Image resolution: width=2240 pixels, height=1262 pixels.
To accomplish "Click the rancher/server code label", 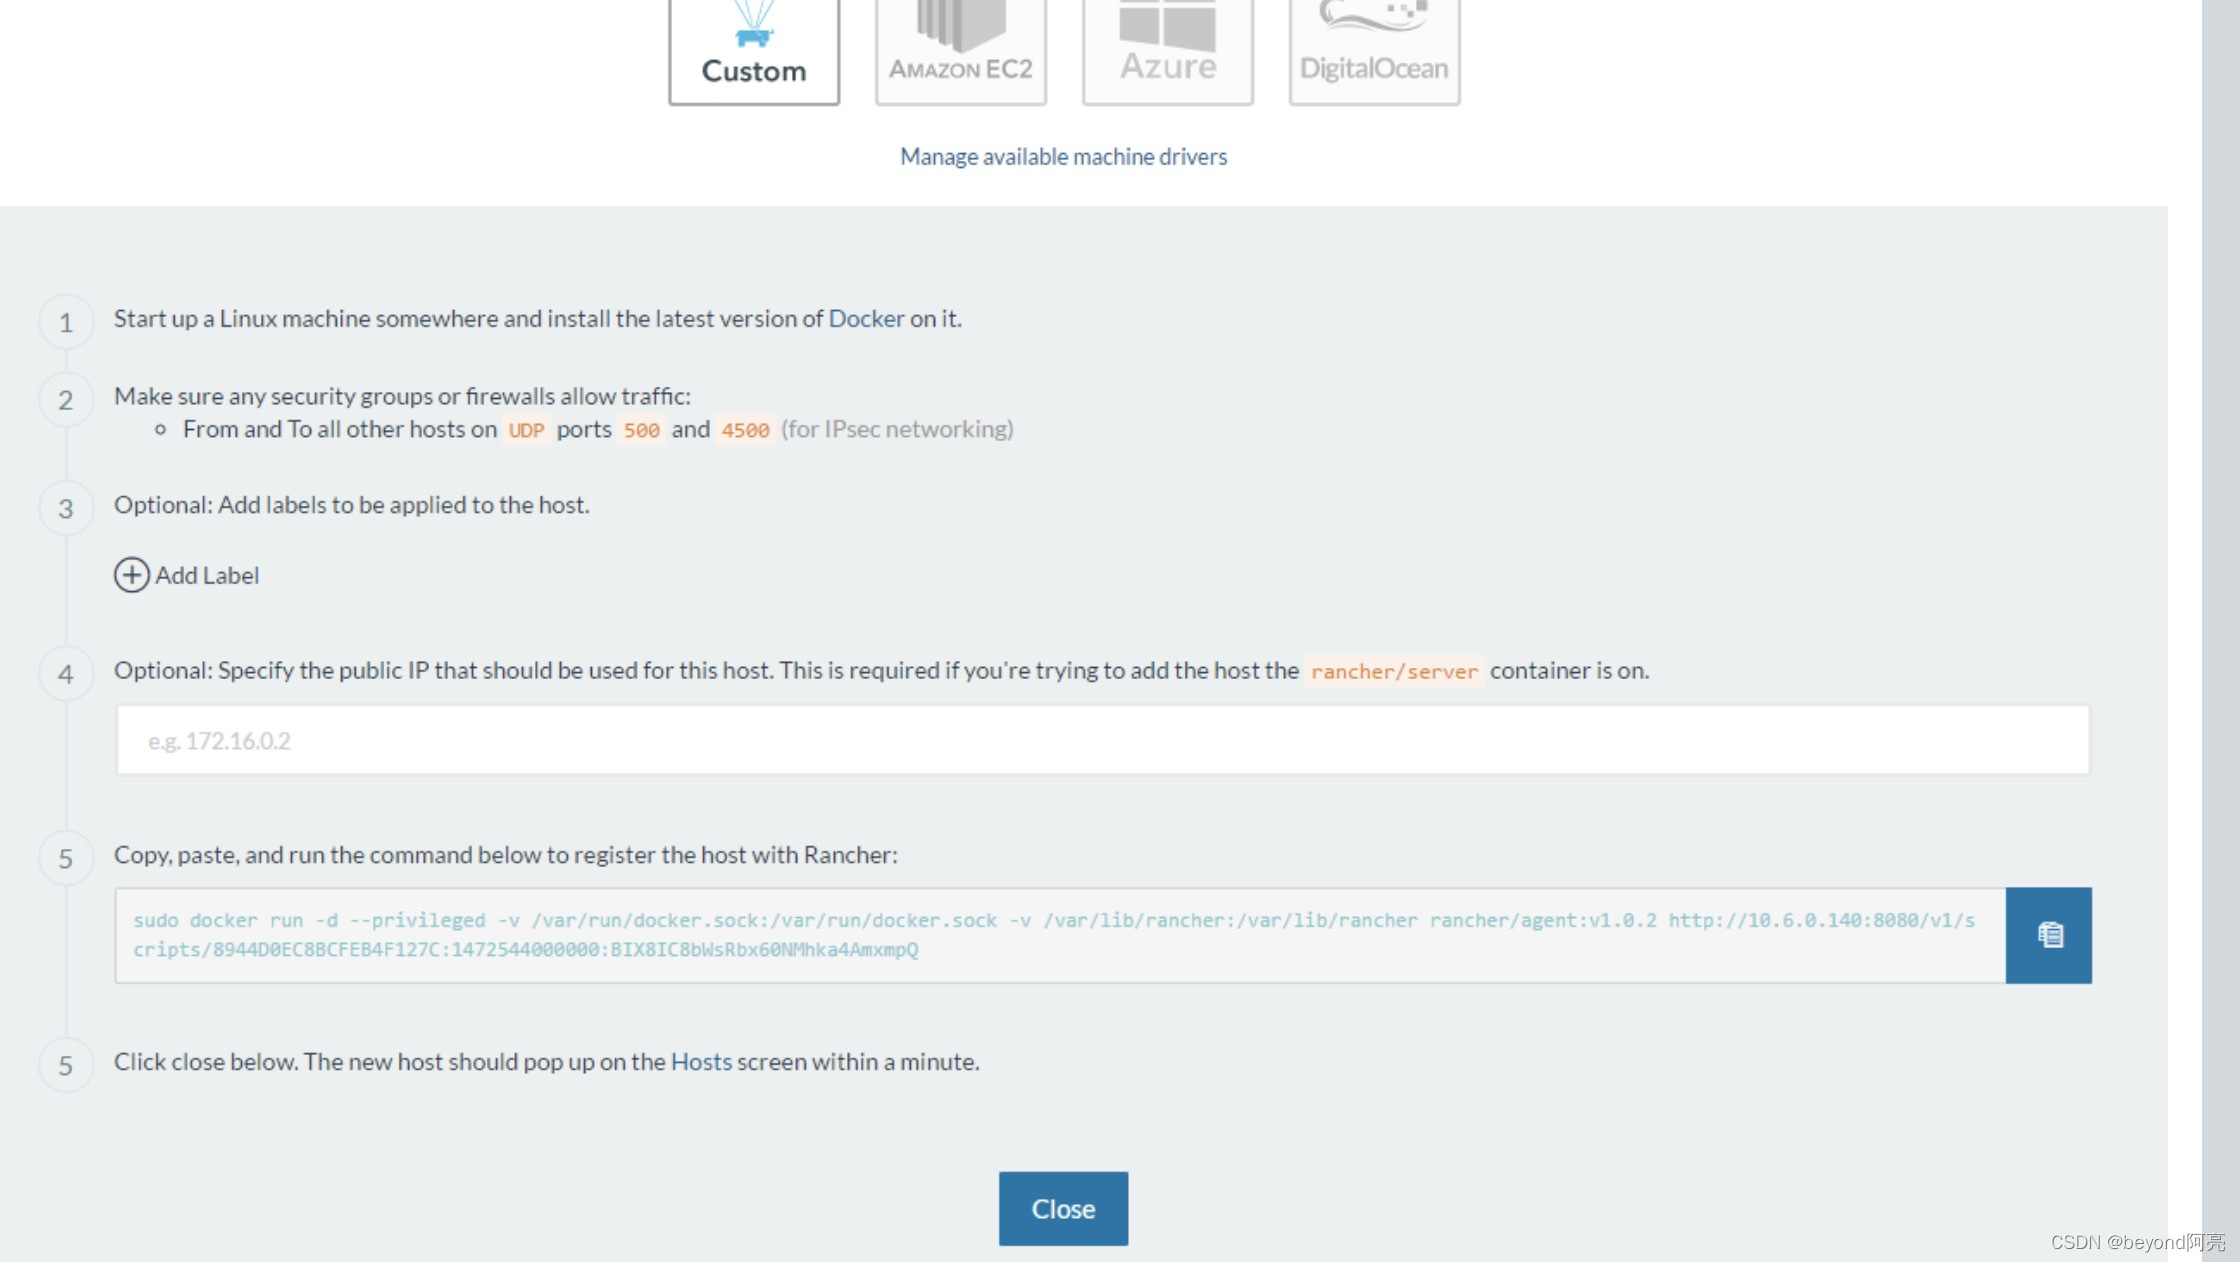I will (x=1394, y=671).
